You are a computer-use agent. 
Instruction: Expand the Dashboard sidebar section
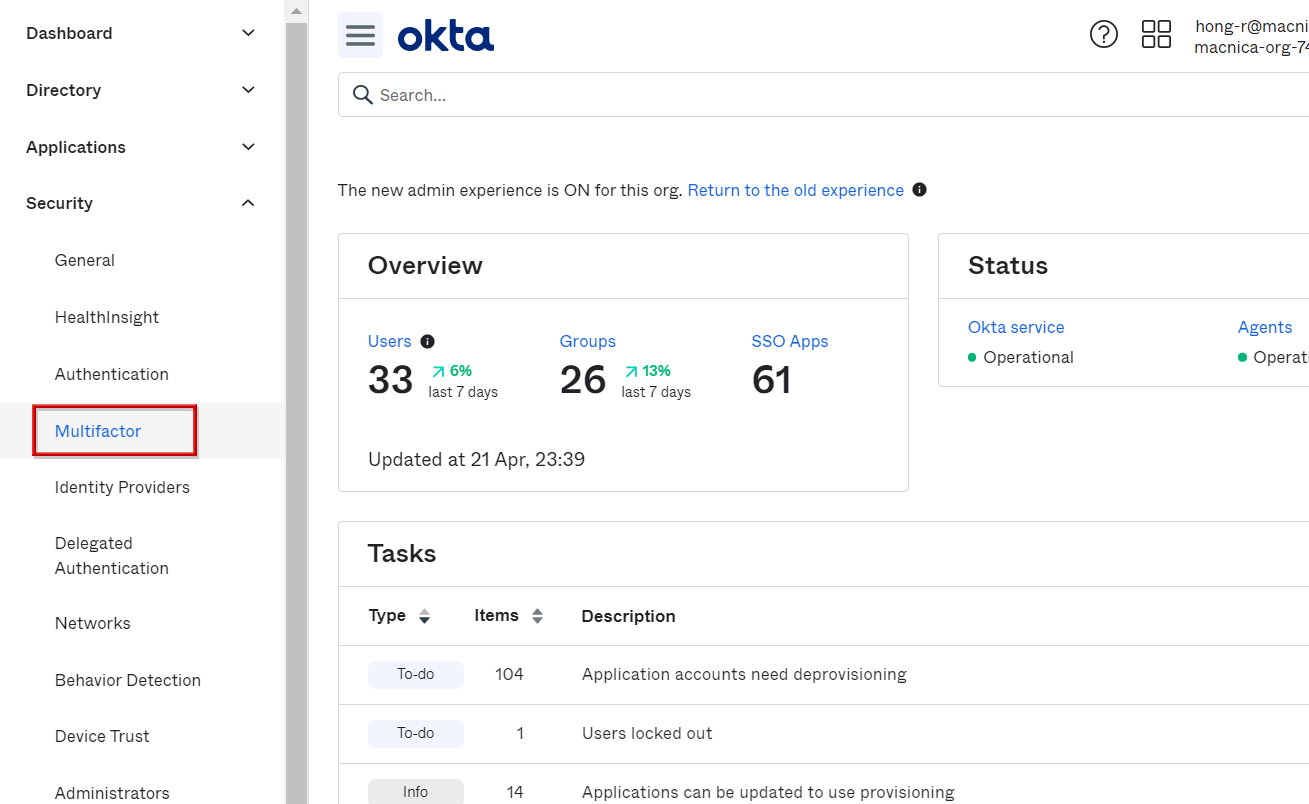tap(248, 34)
